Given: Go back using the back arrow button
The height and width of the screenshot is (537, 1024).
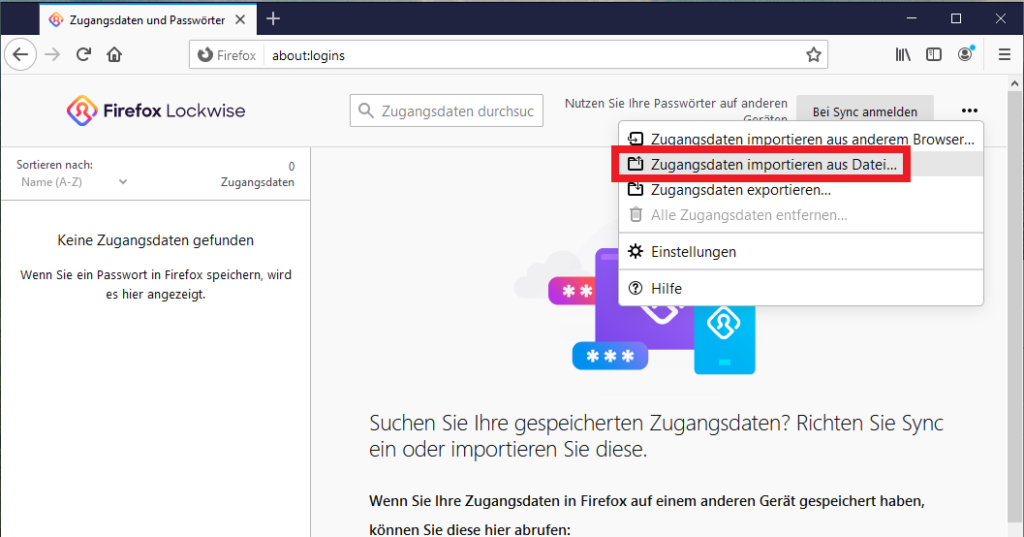Looking at the screenshot, I should click(x=20, y=55).
